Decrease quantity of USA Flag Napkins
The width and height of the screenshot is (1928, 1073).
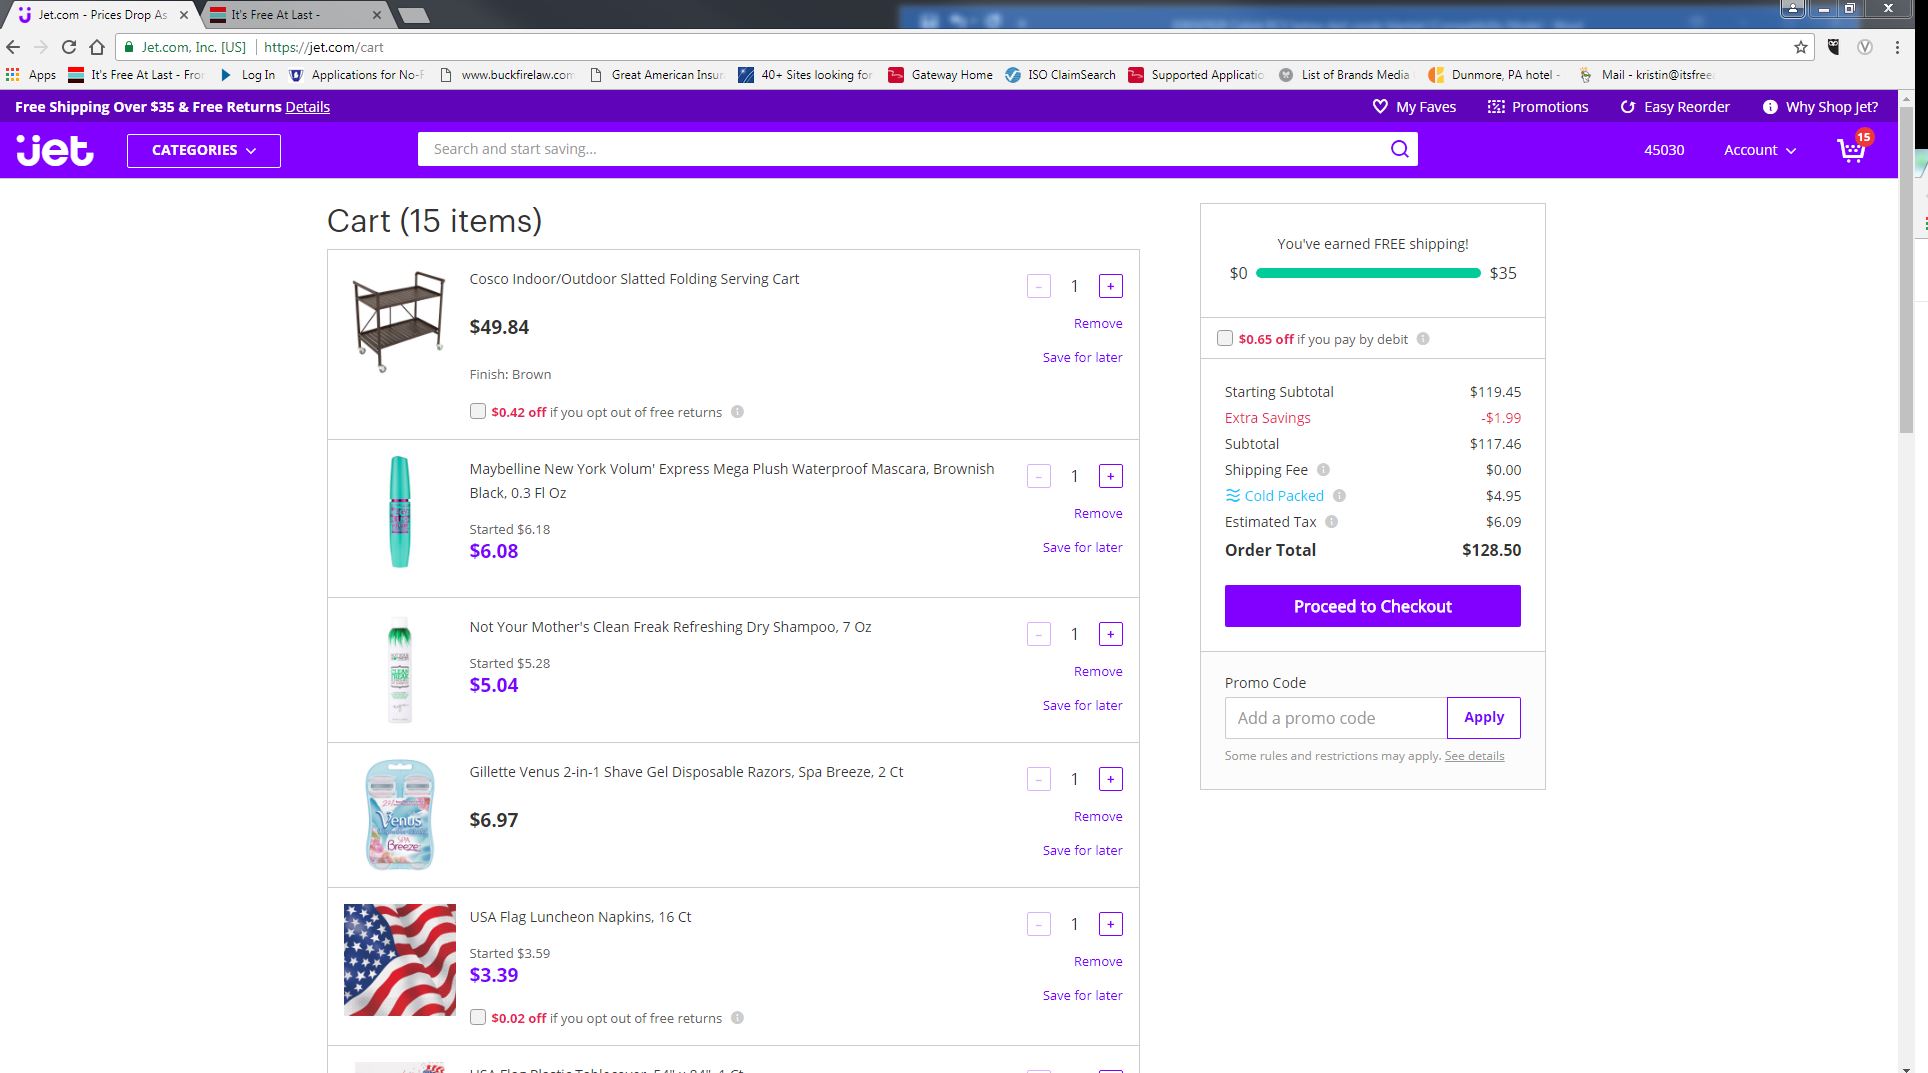1039,924
